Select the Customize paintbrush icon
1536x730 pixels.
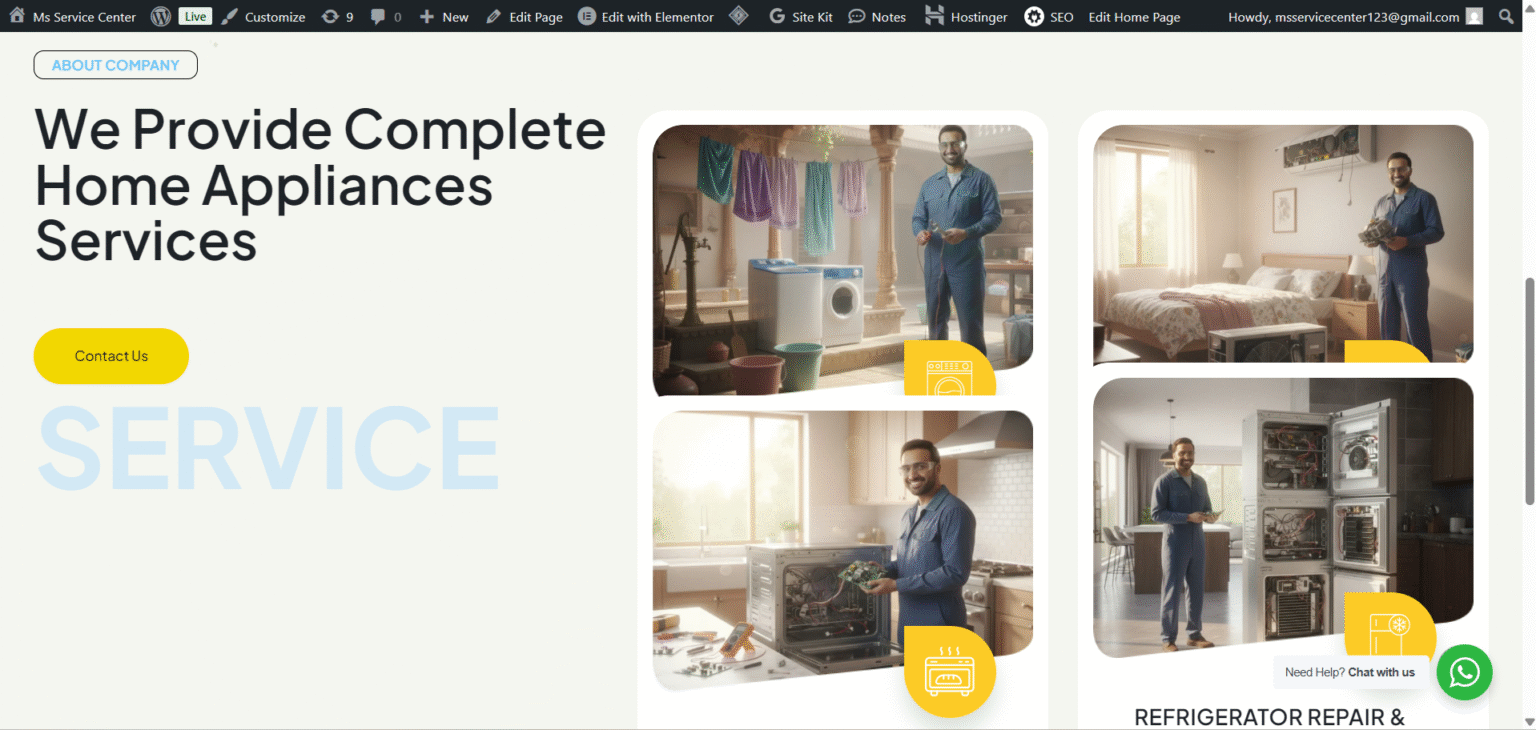click(x=228, y=16)
